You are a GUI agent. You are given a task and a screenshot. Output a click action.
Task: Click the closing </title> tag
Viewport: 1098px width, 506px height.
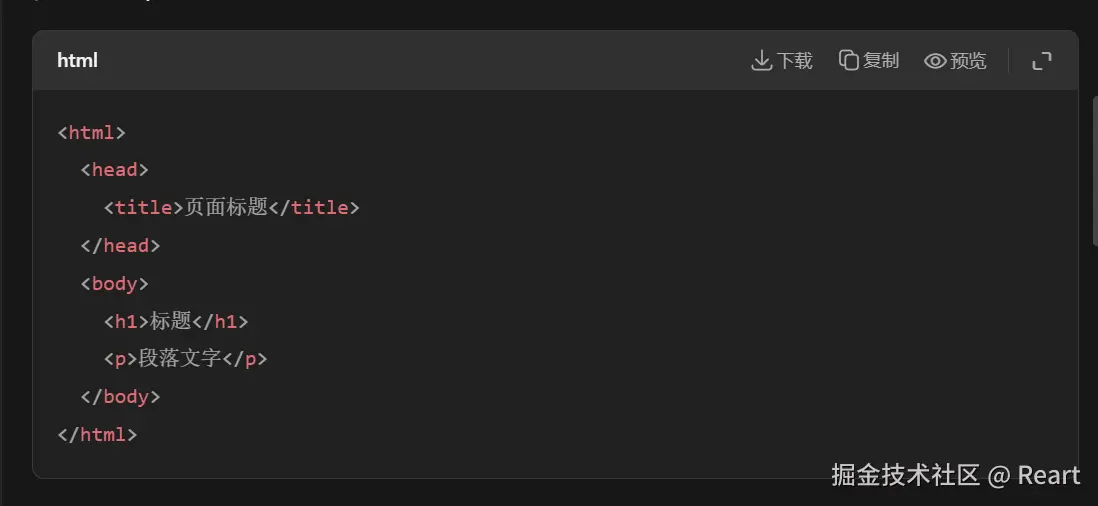pyautogui.click(x=314, y=208)
